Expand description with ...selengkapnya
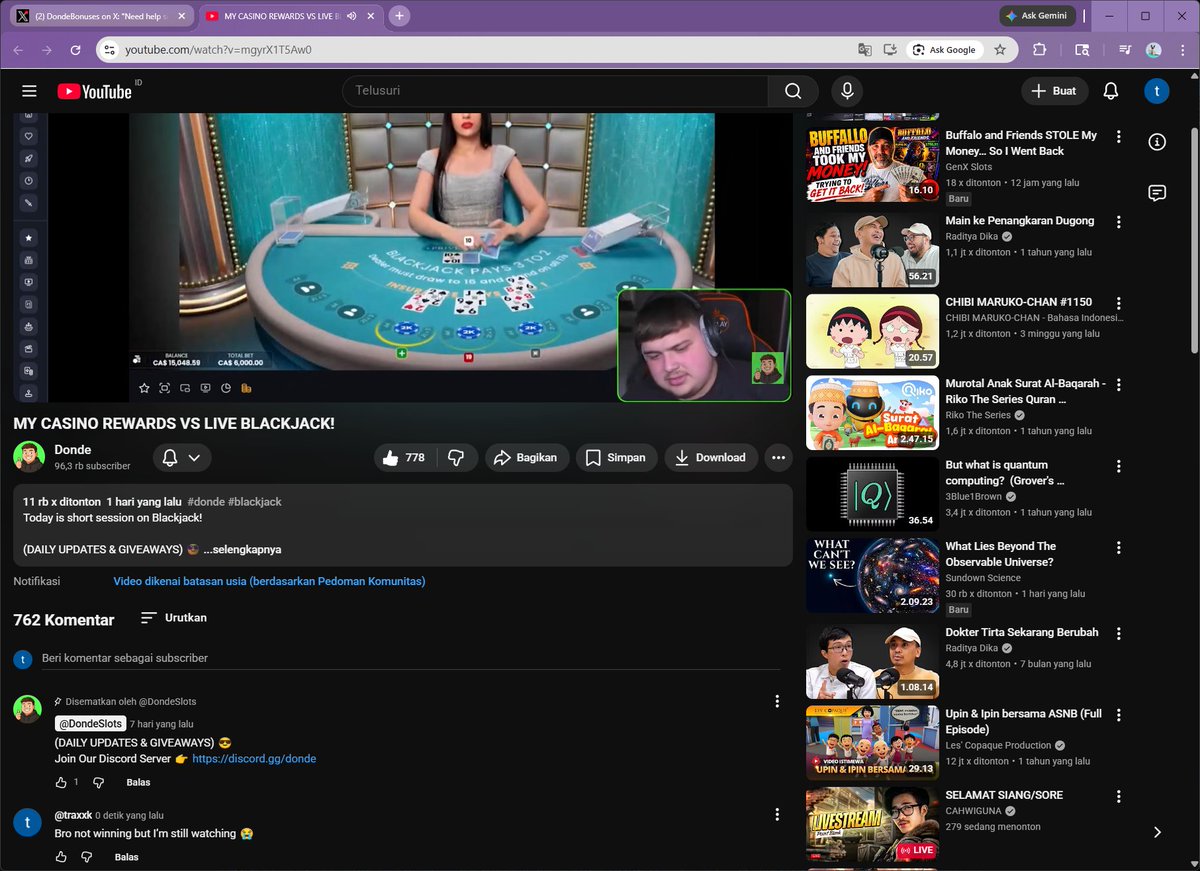This screenshot has width=1200, height=871. pos(242,549)
